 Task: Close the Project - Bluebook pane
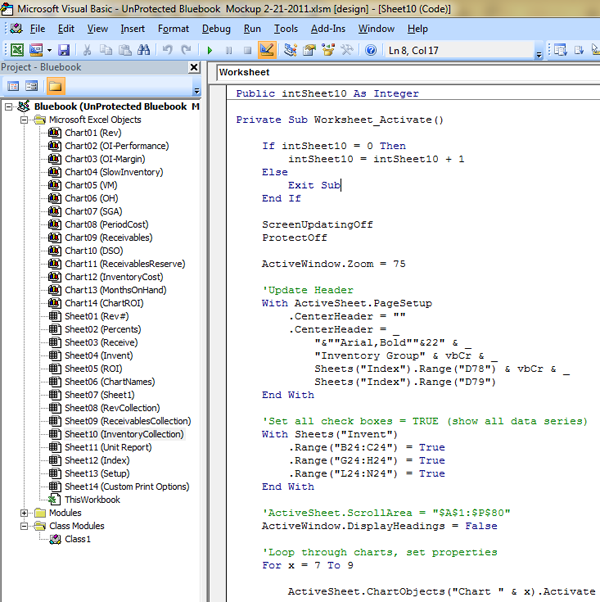(x=194, y=67)
